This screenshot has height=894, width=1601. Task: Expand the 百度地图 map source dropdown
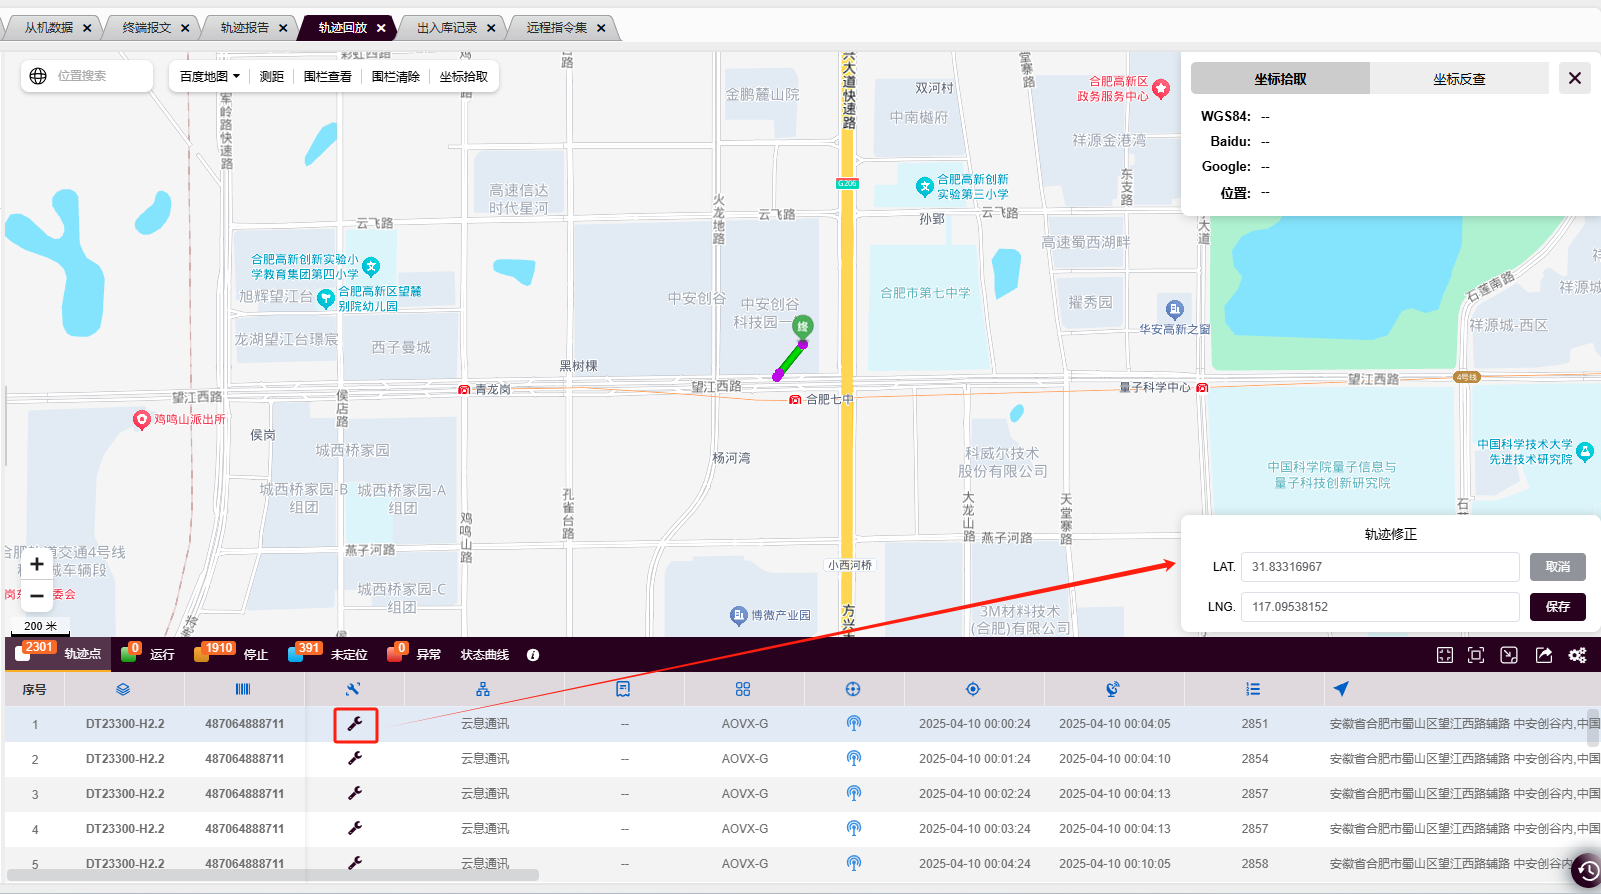pyautogui.click(x=210, y=77)
